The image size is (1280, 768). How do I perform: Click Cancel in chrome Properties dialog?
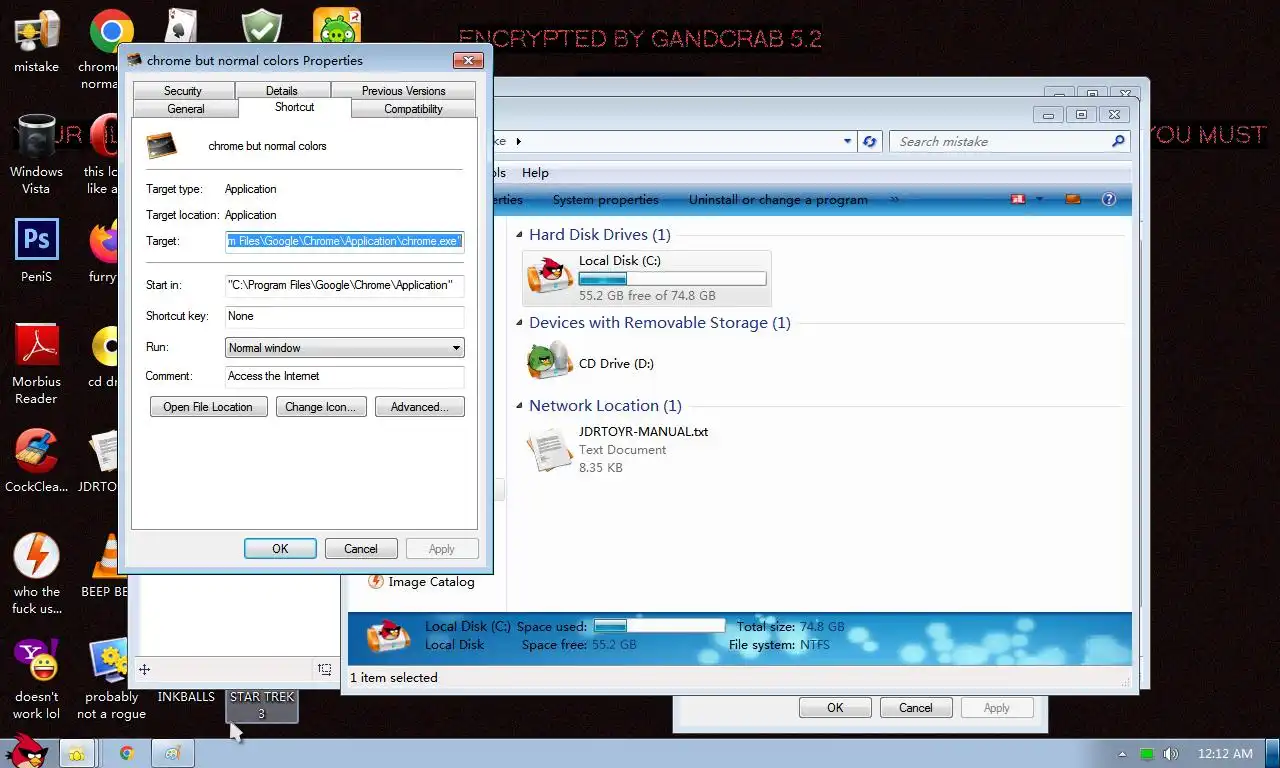361,549
